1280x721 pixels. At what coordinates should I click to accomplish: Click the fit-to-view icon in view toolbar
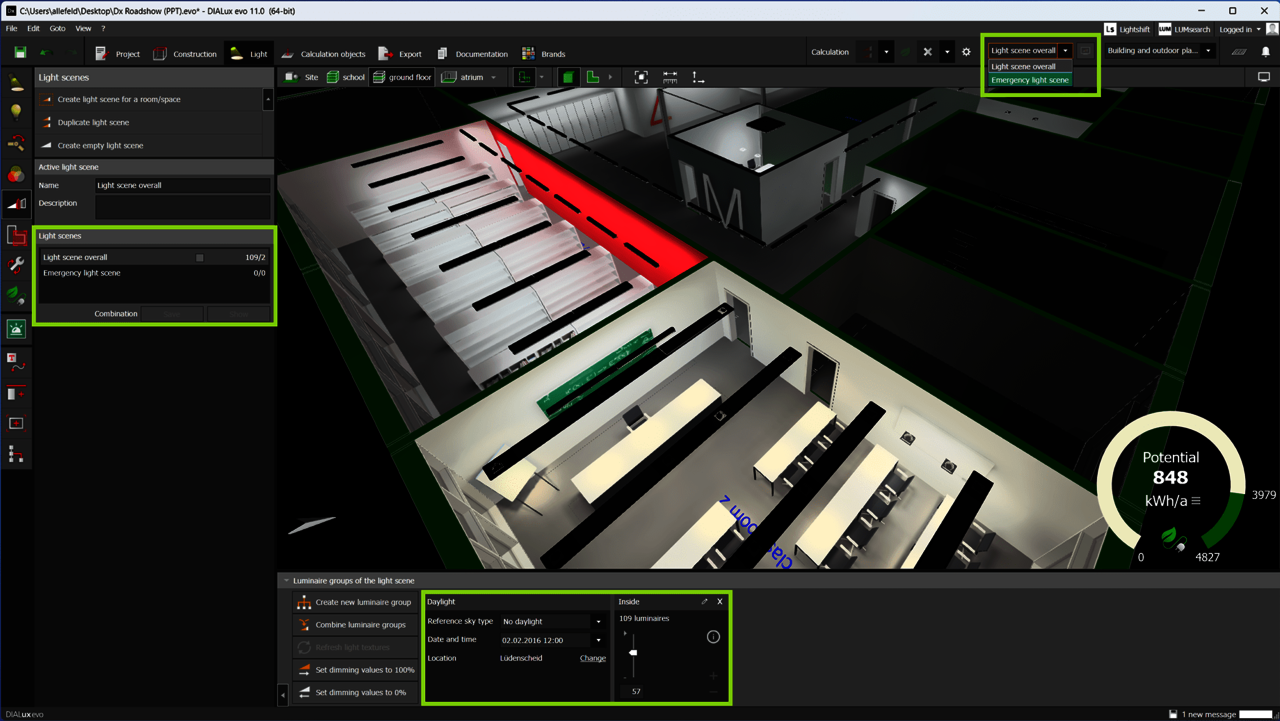pyautogui.click(x=641, y=77)
